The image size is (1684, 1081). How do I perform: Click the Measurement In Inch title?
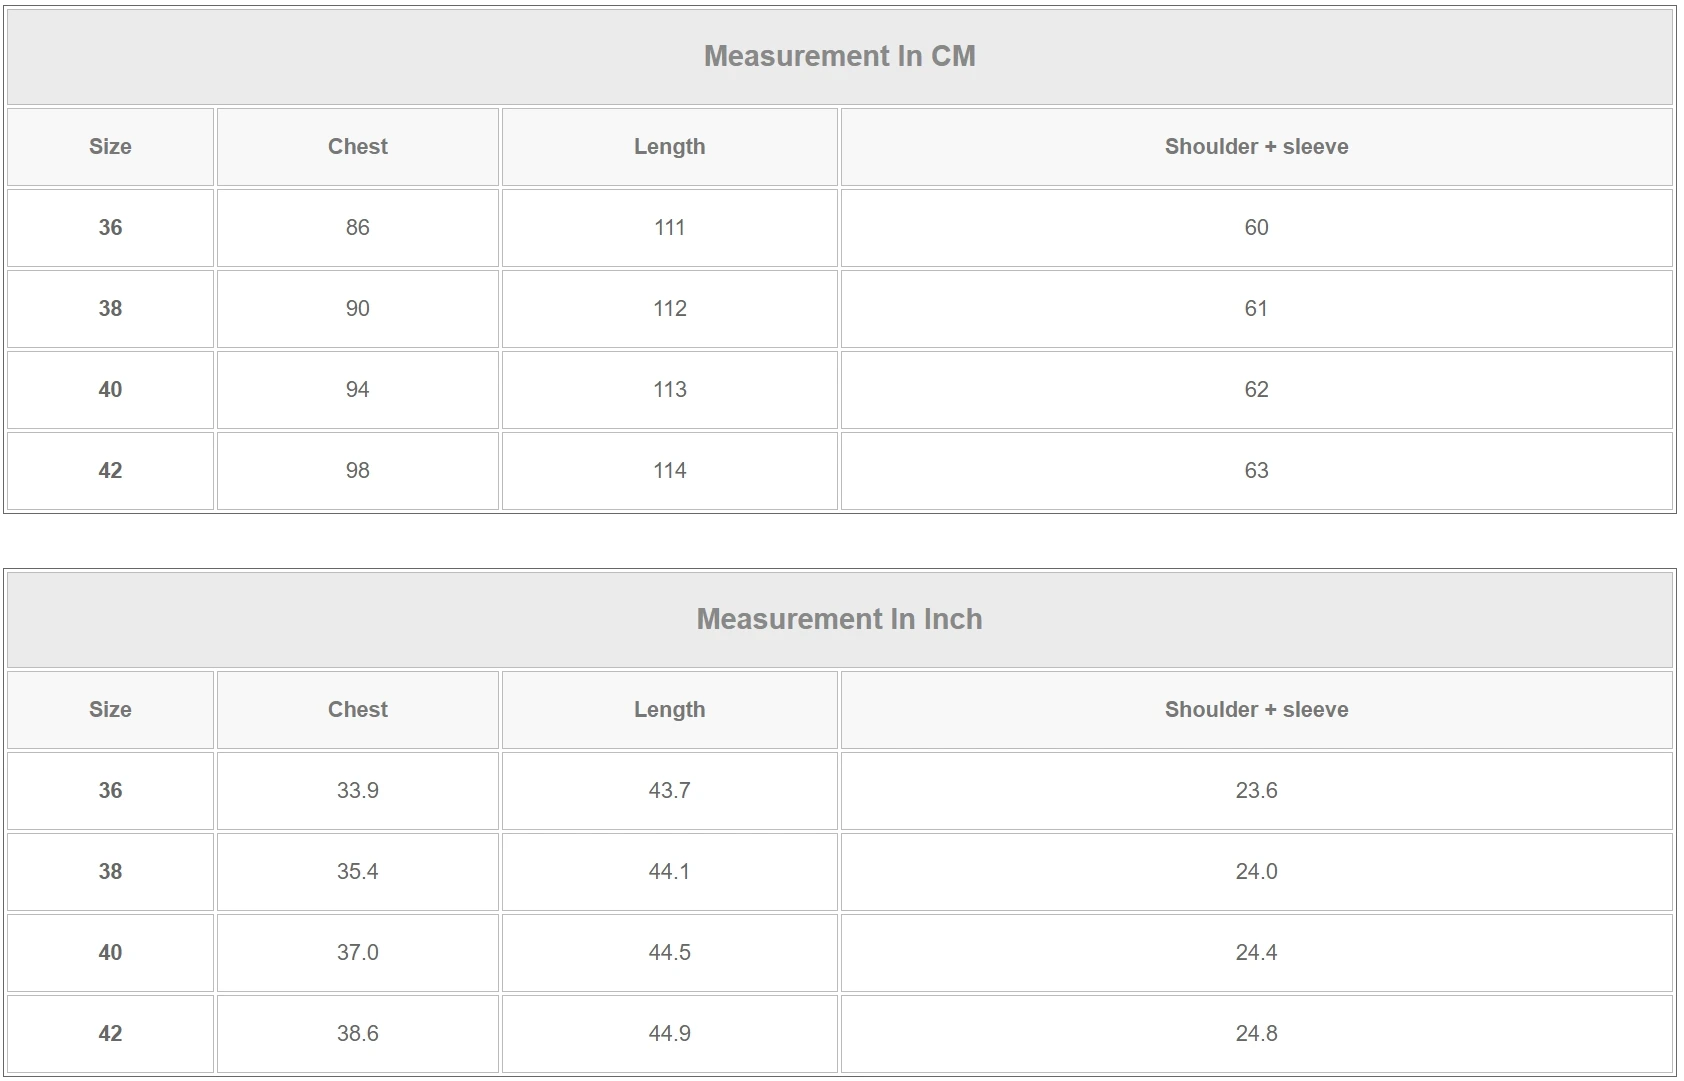click(x=839, y=619)
